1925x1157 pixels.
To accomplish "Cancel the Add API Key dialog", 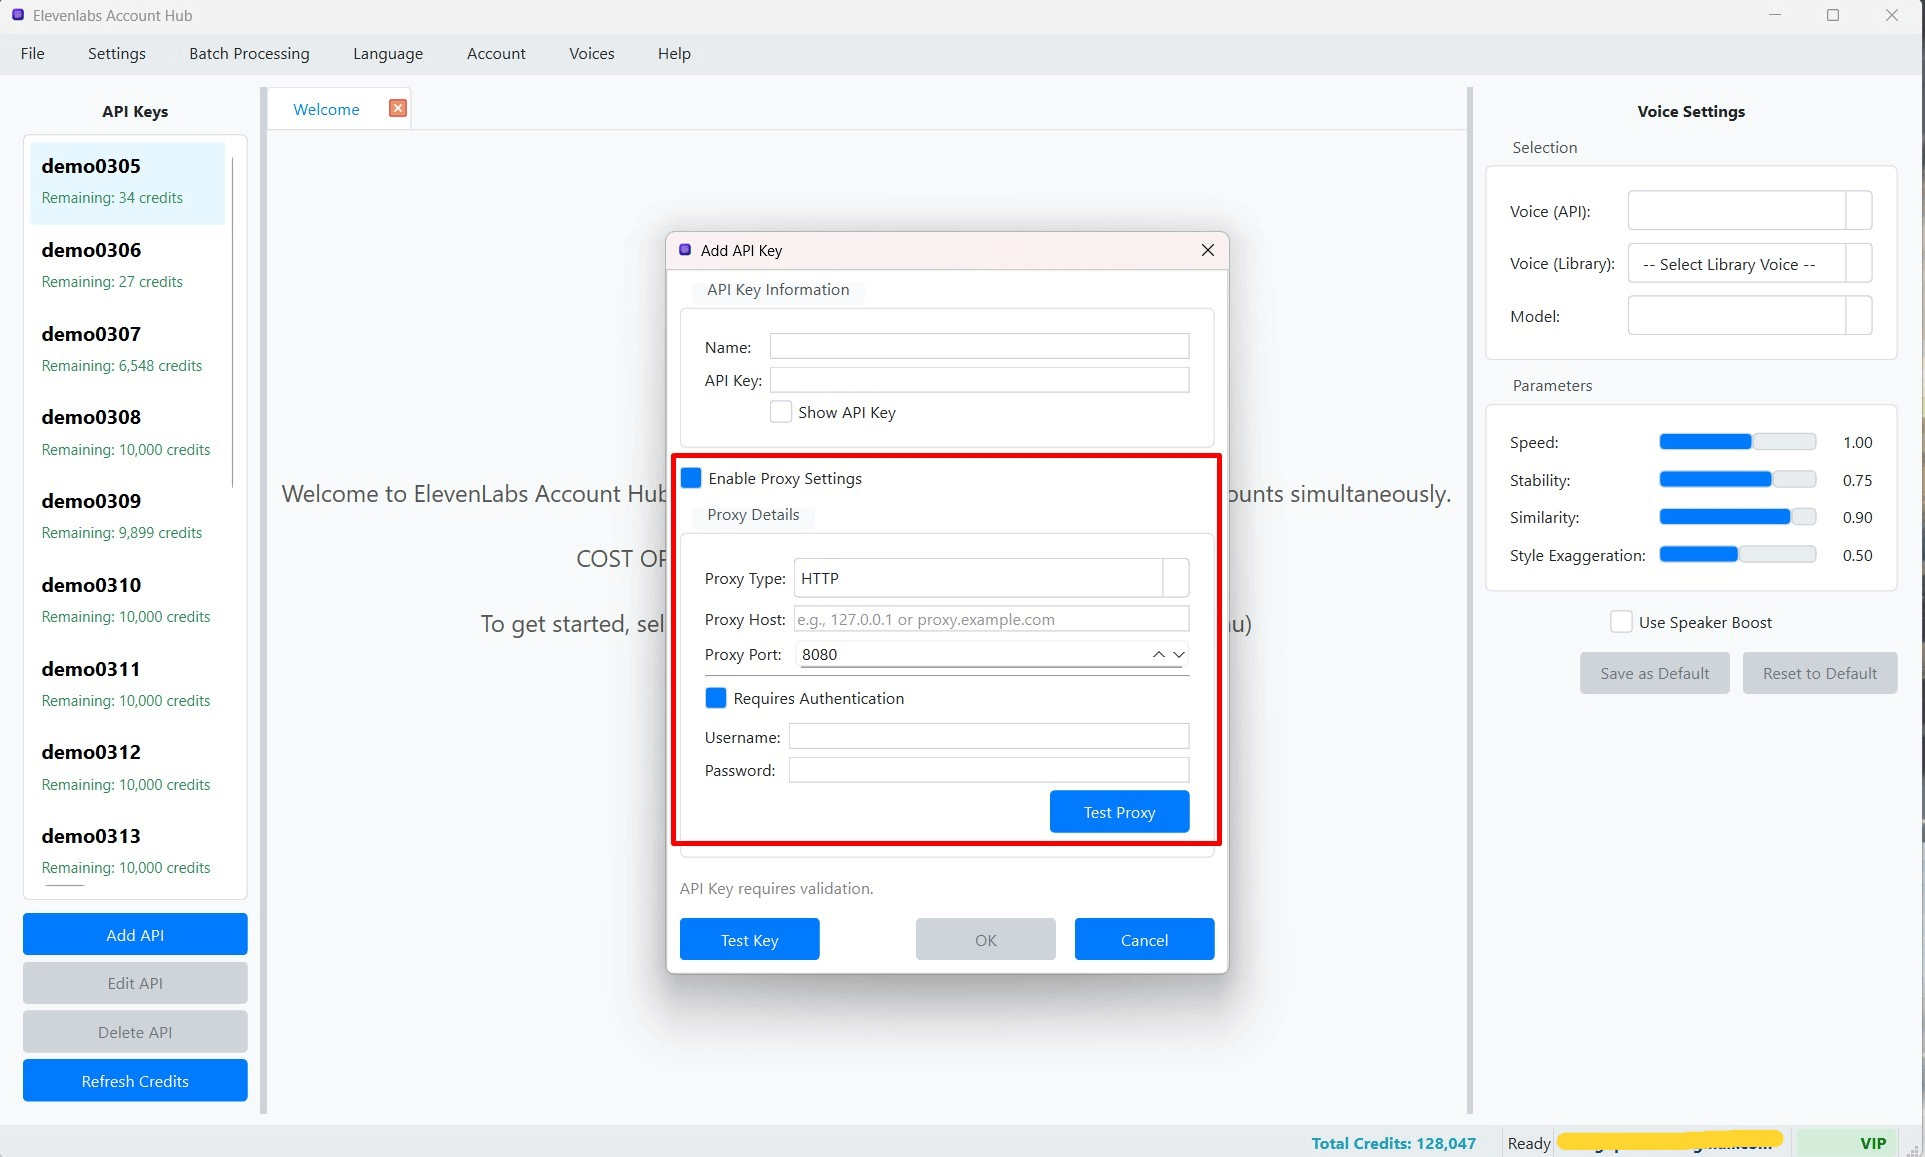I will 1144,940.
